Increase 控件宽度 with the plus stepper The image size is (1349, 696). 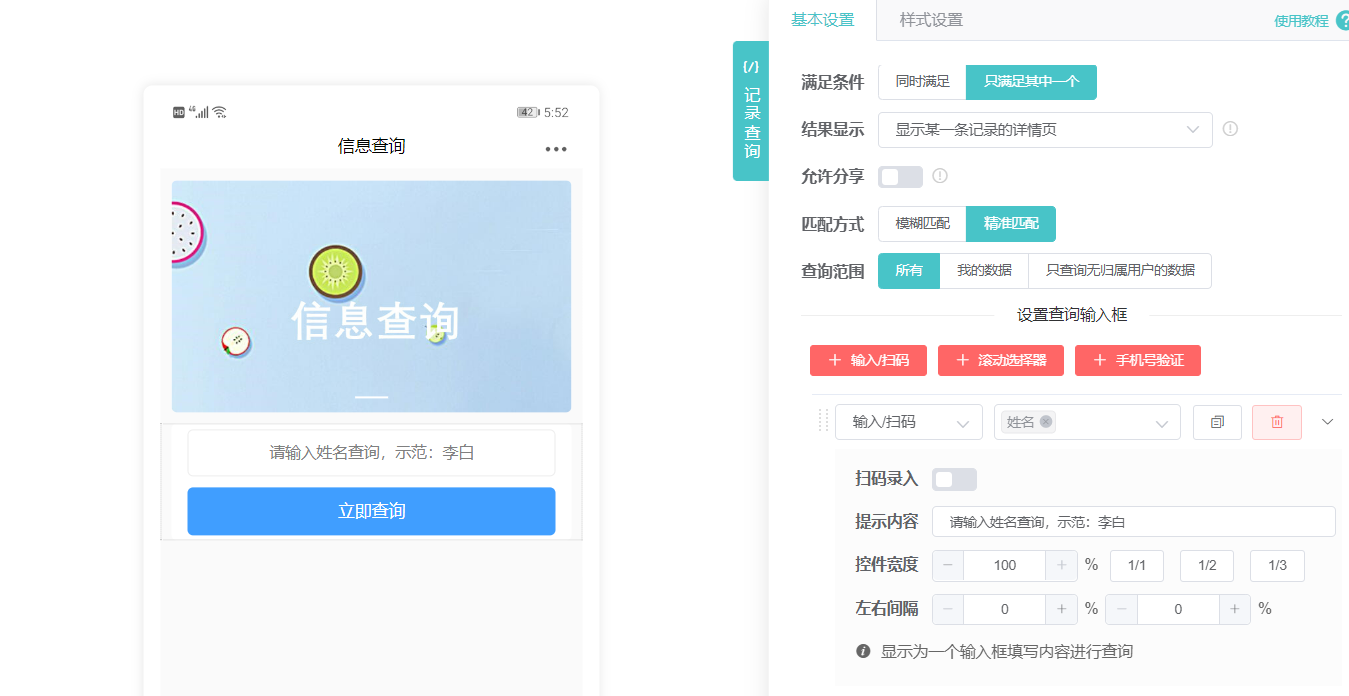click(1060, 565)
